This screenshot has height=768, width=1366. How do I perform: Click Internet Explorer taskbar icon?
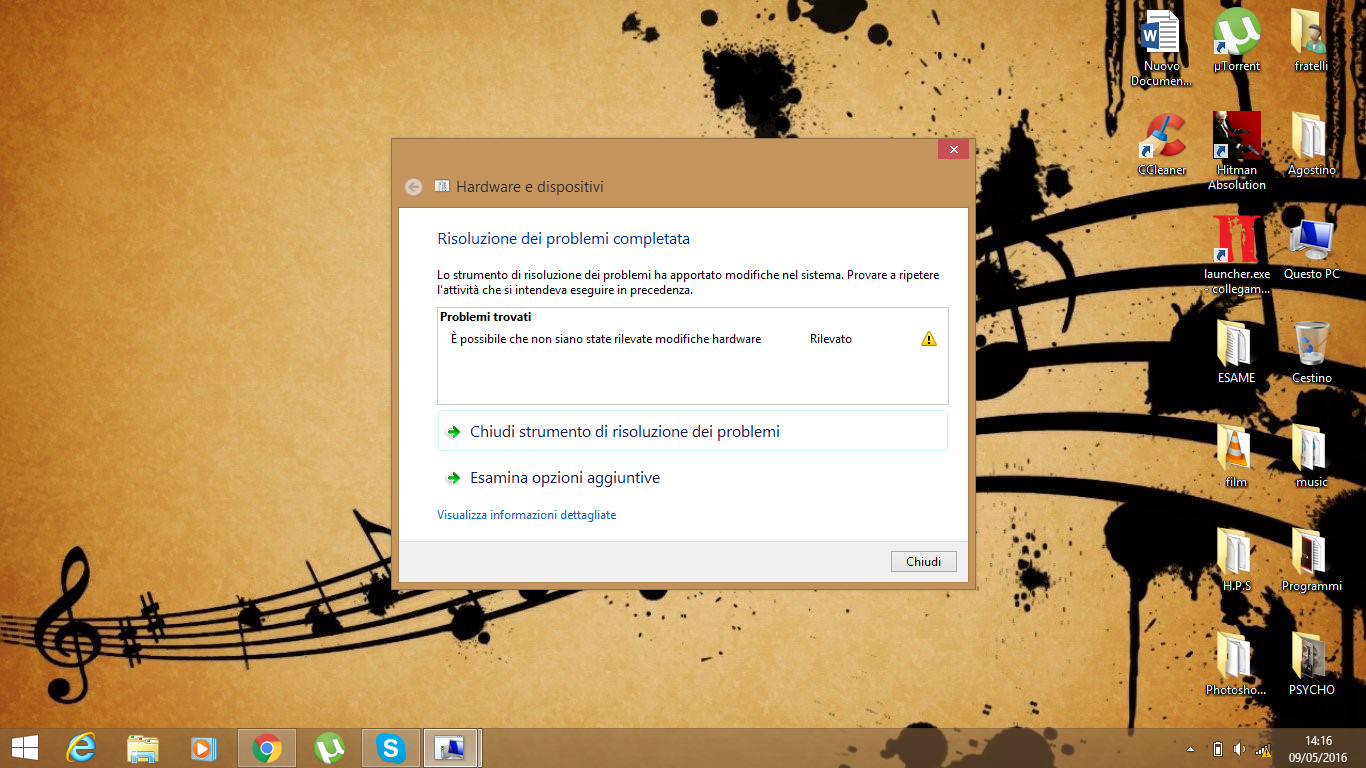coord(80,748)
